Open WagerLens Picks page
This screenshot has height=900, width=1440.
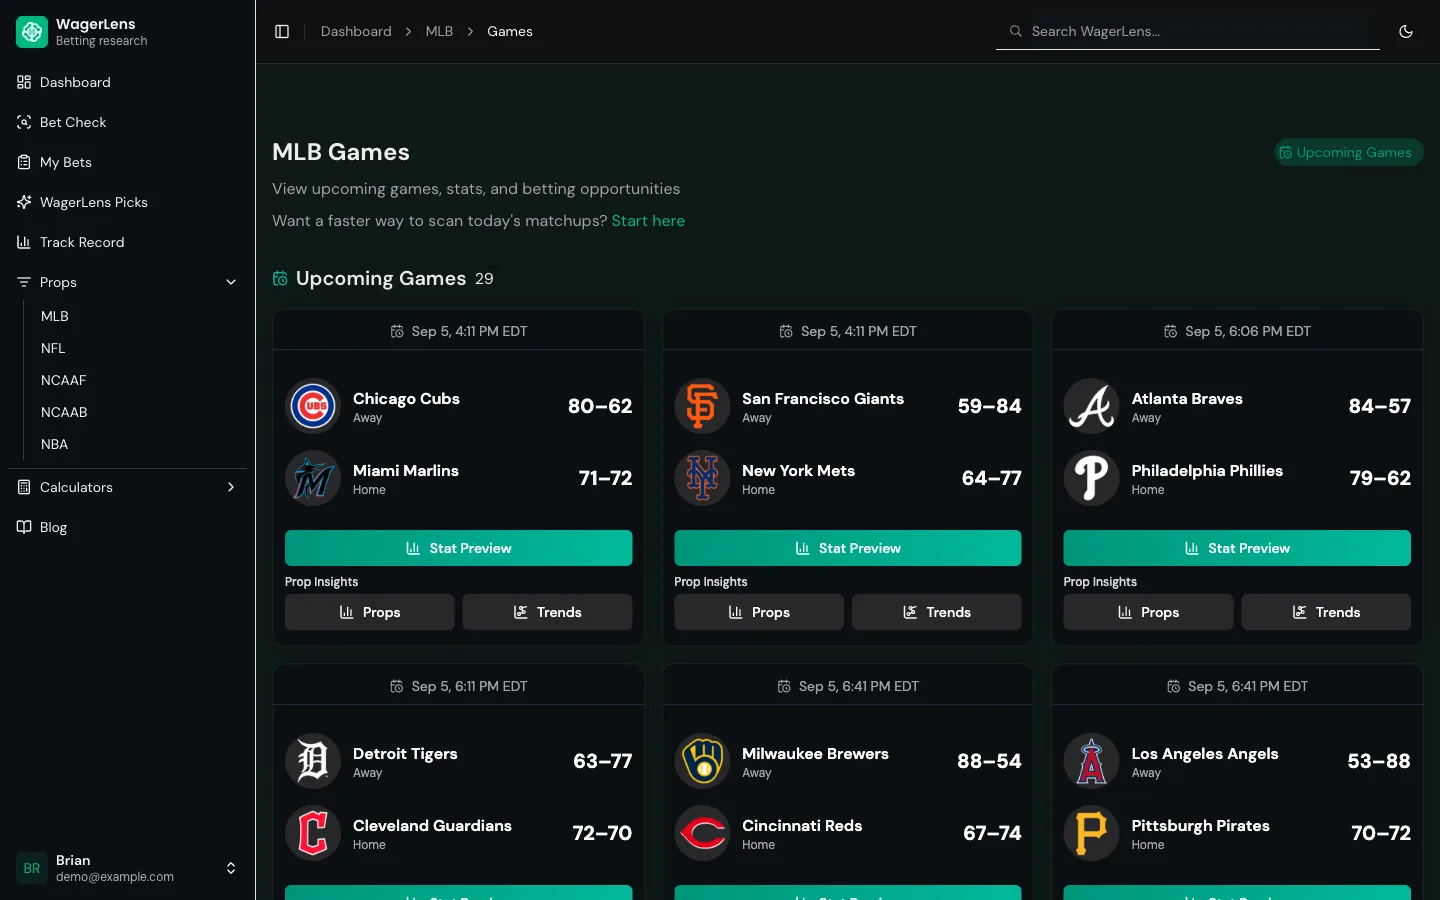click(x=127, y=202)
